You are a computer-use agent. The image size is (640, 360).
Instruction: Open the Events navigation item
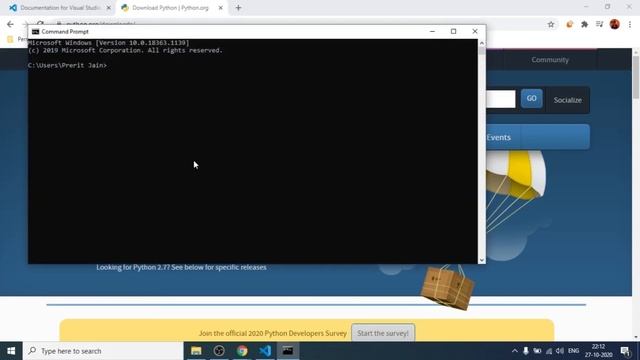tap(498, 138)
